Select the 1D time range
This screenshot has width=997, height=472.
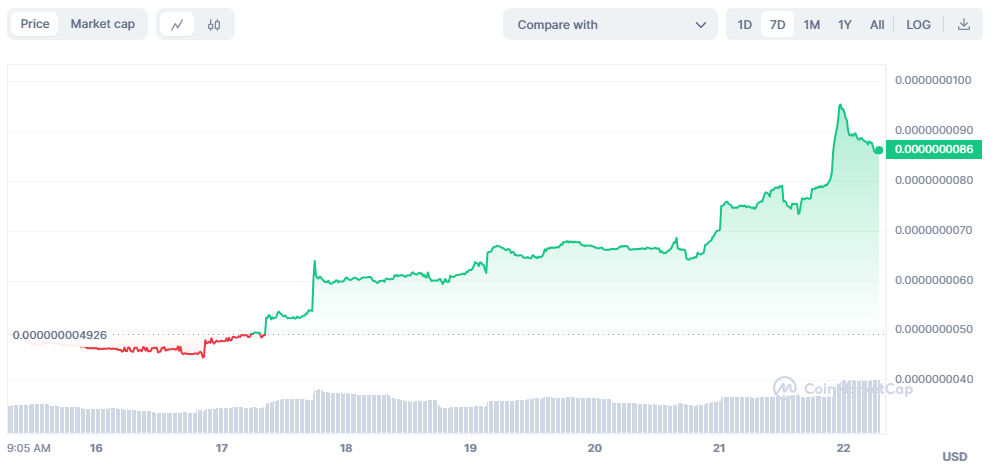click(x=745, y=25)
